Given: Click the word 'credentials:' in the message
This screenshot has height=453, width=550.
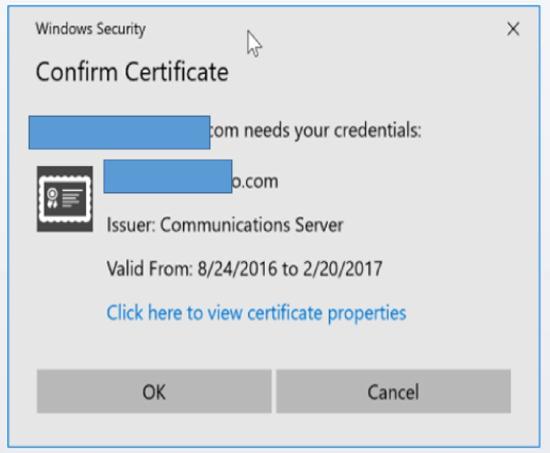Looking at the screenshot, I should pyautogui.click(x=377, y=131).
